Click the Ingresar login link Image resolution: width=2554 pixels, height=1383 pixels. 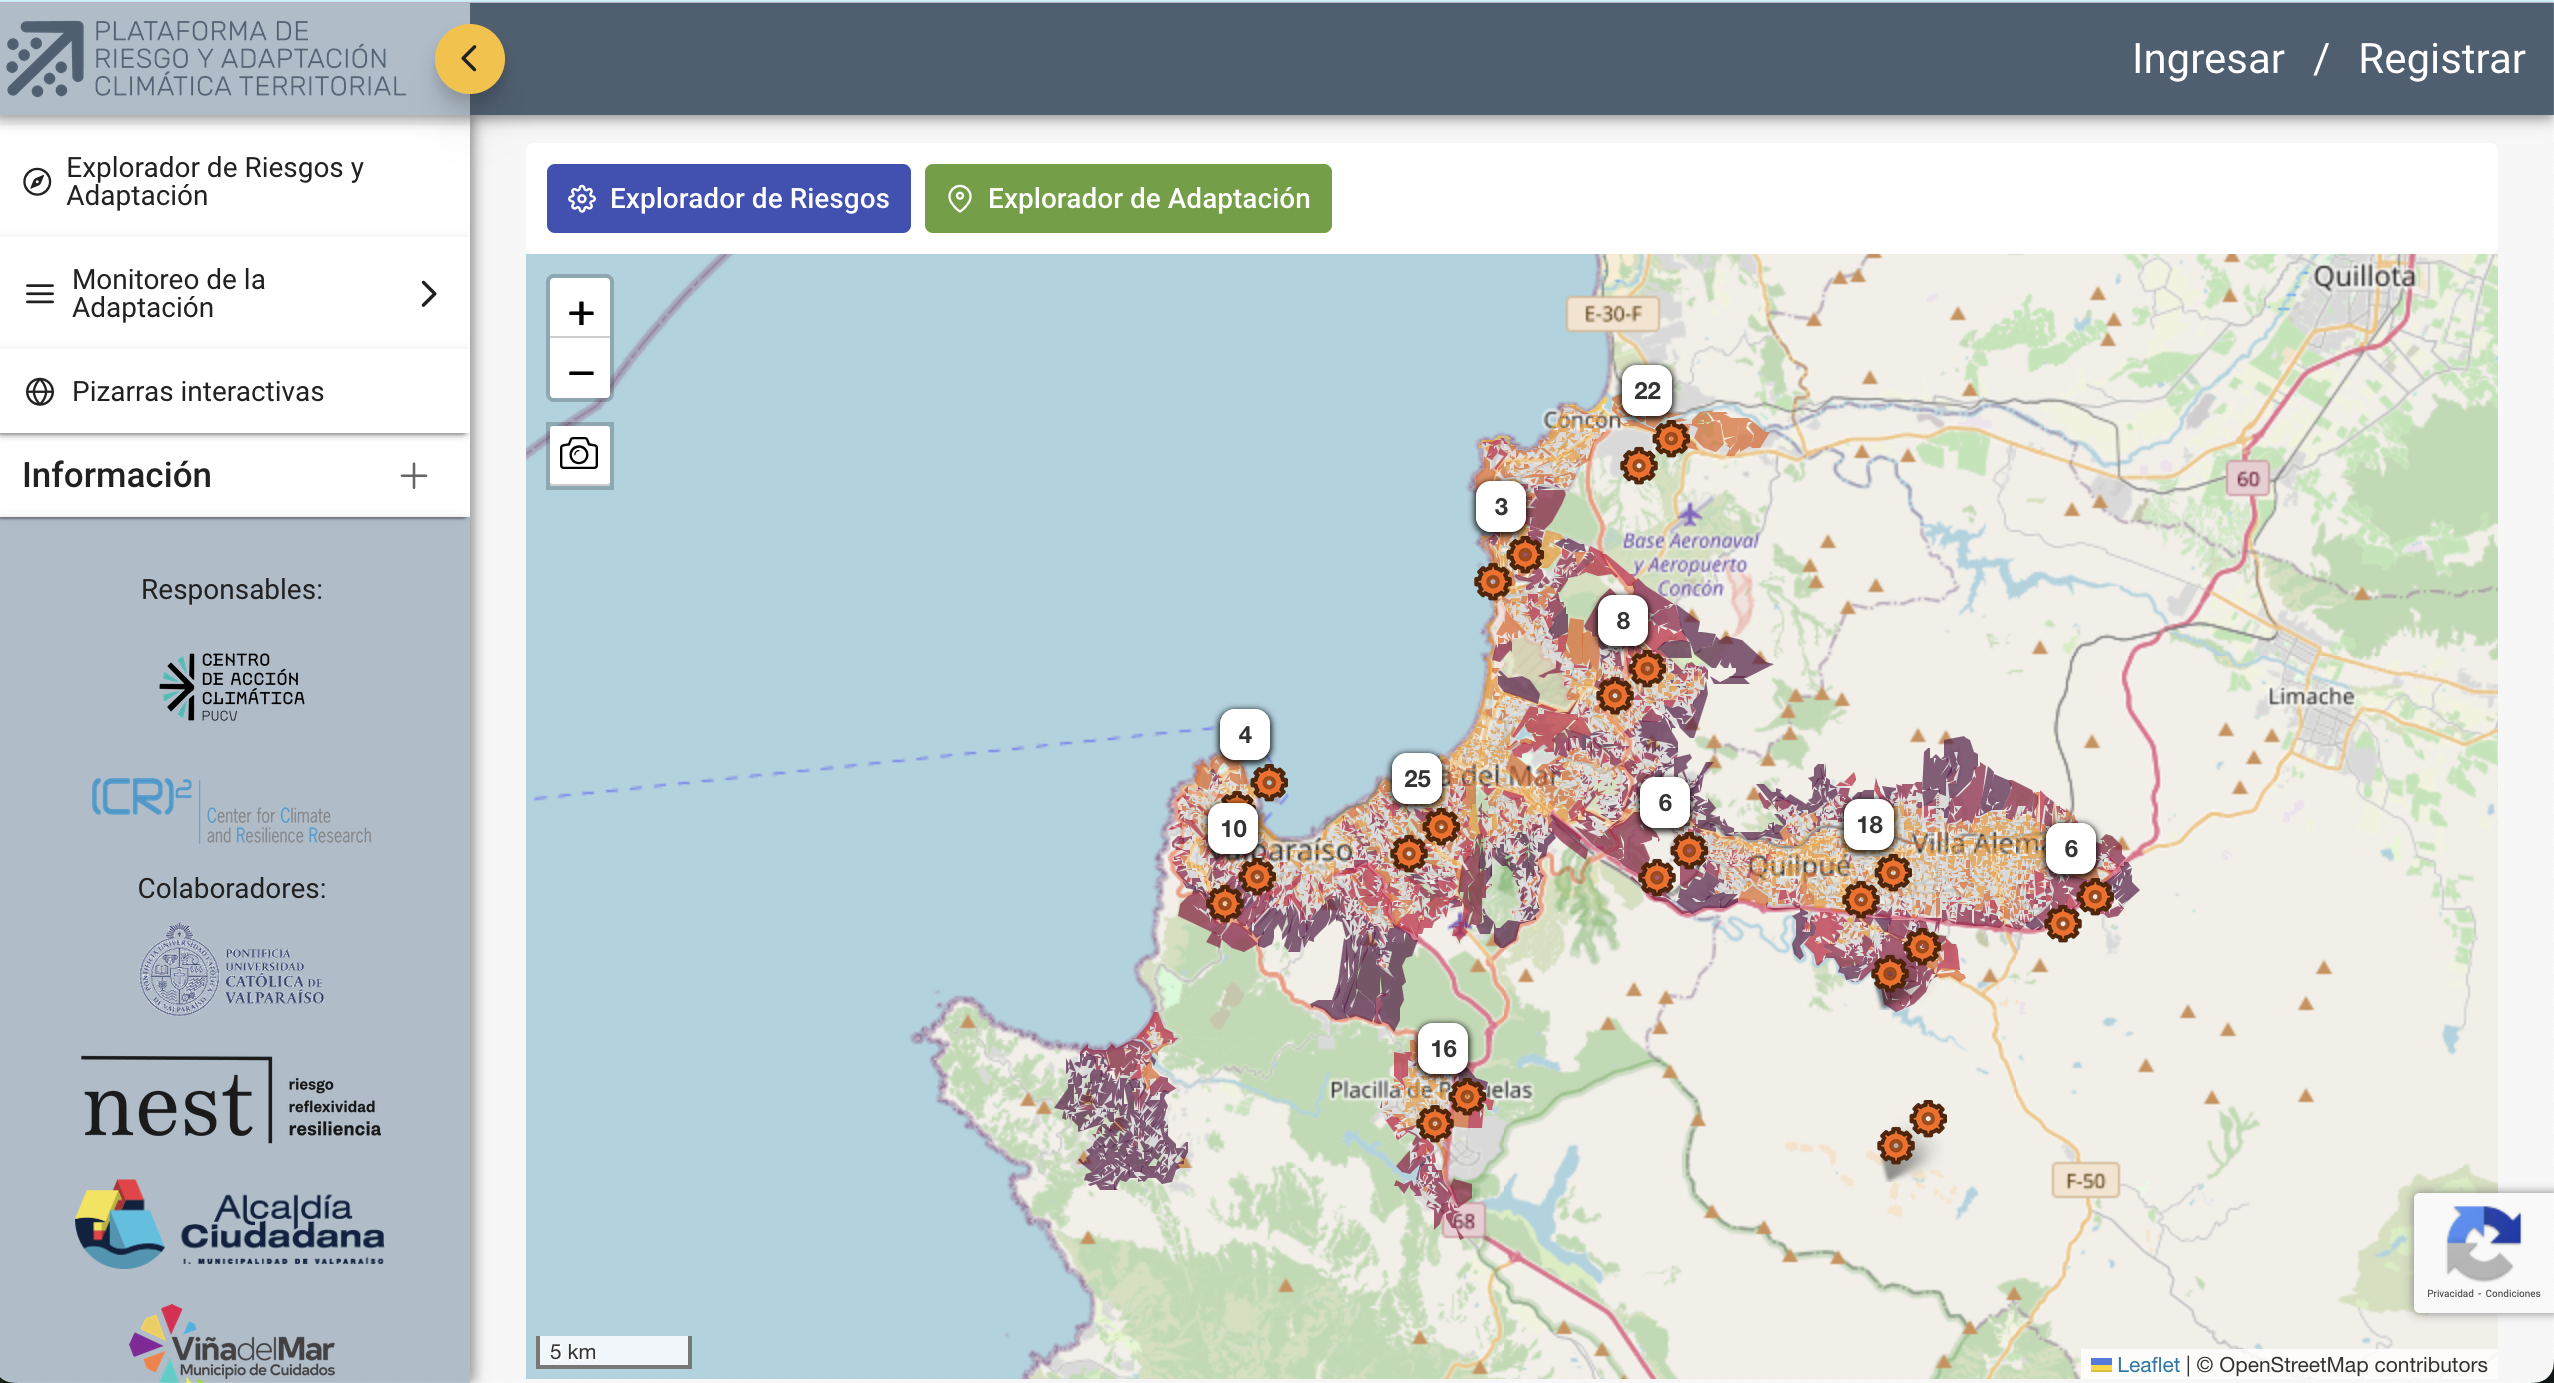(2207, 59)
